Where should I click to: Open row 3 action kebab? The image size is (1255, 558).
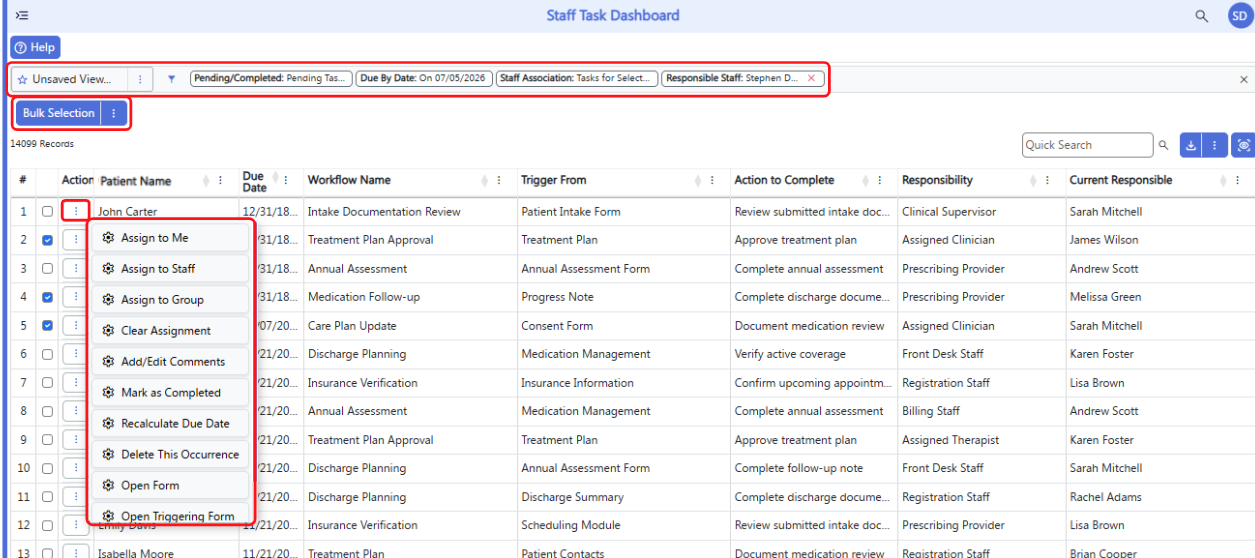(76, 269)
